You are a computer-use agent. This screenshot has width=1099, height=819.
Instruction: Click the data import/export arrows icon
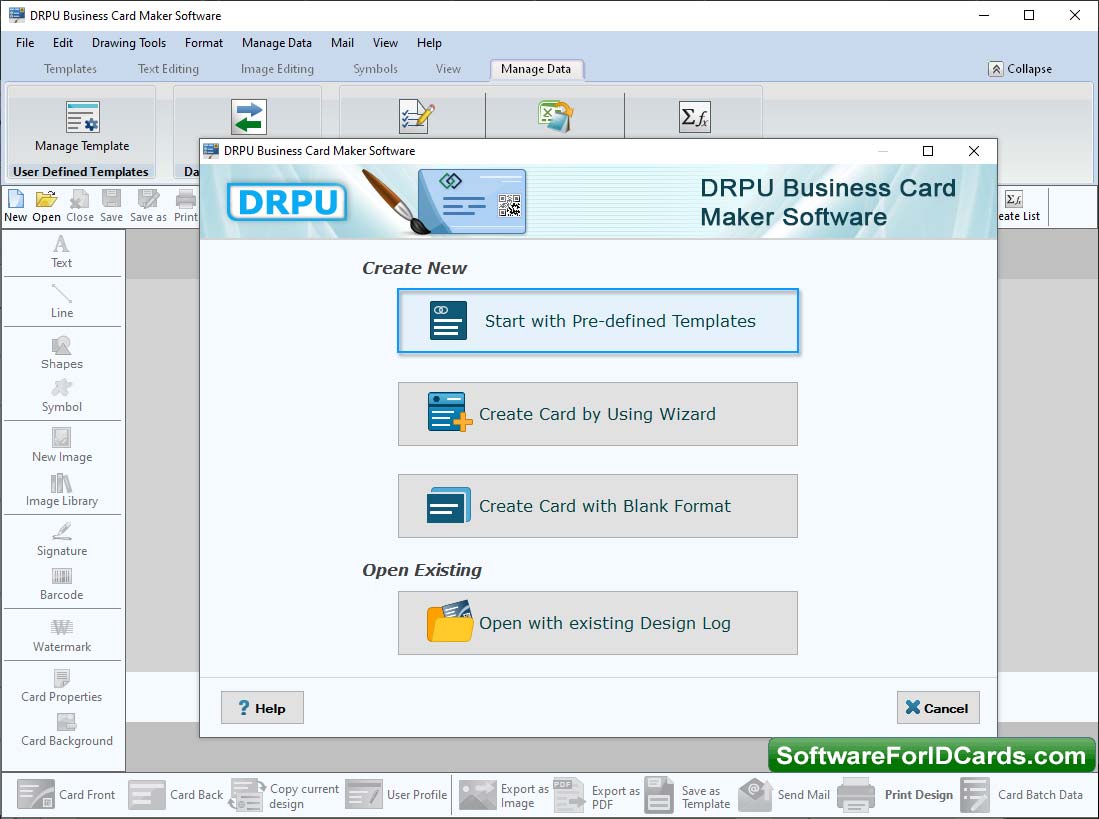[x=249, y=117]
